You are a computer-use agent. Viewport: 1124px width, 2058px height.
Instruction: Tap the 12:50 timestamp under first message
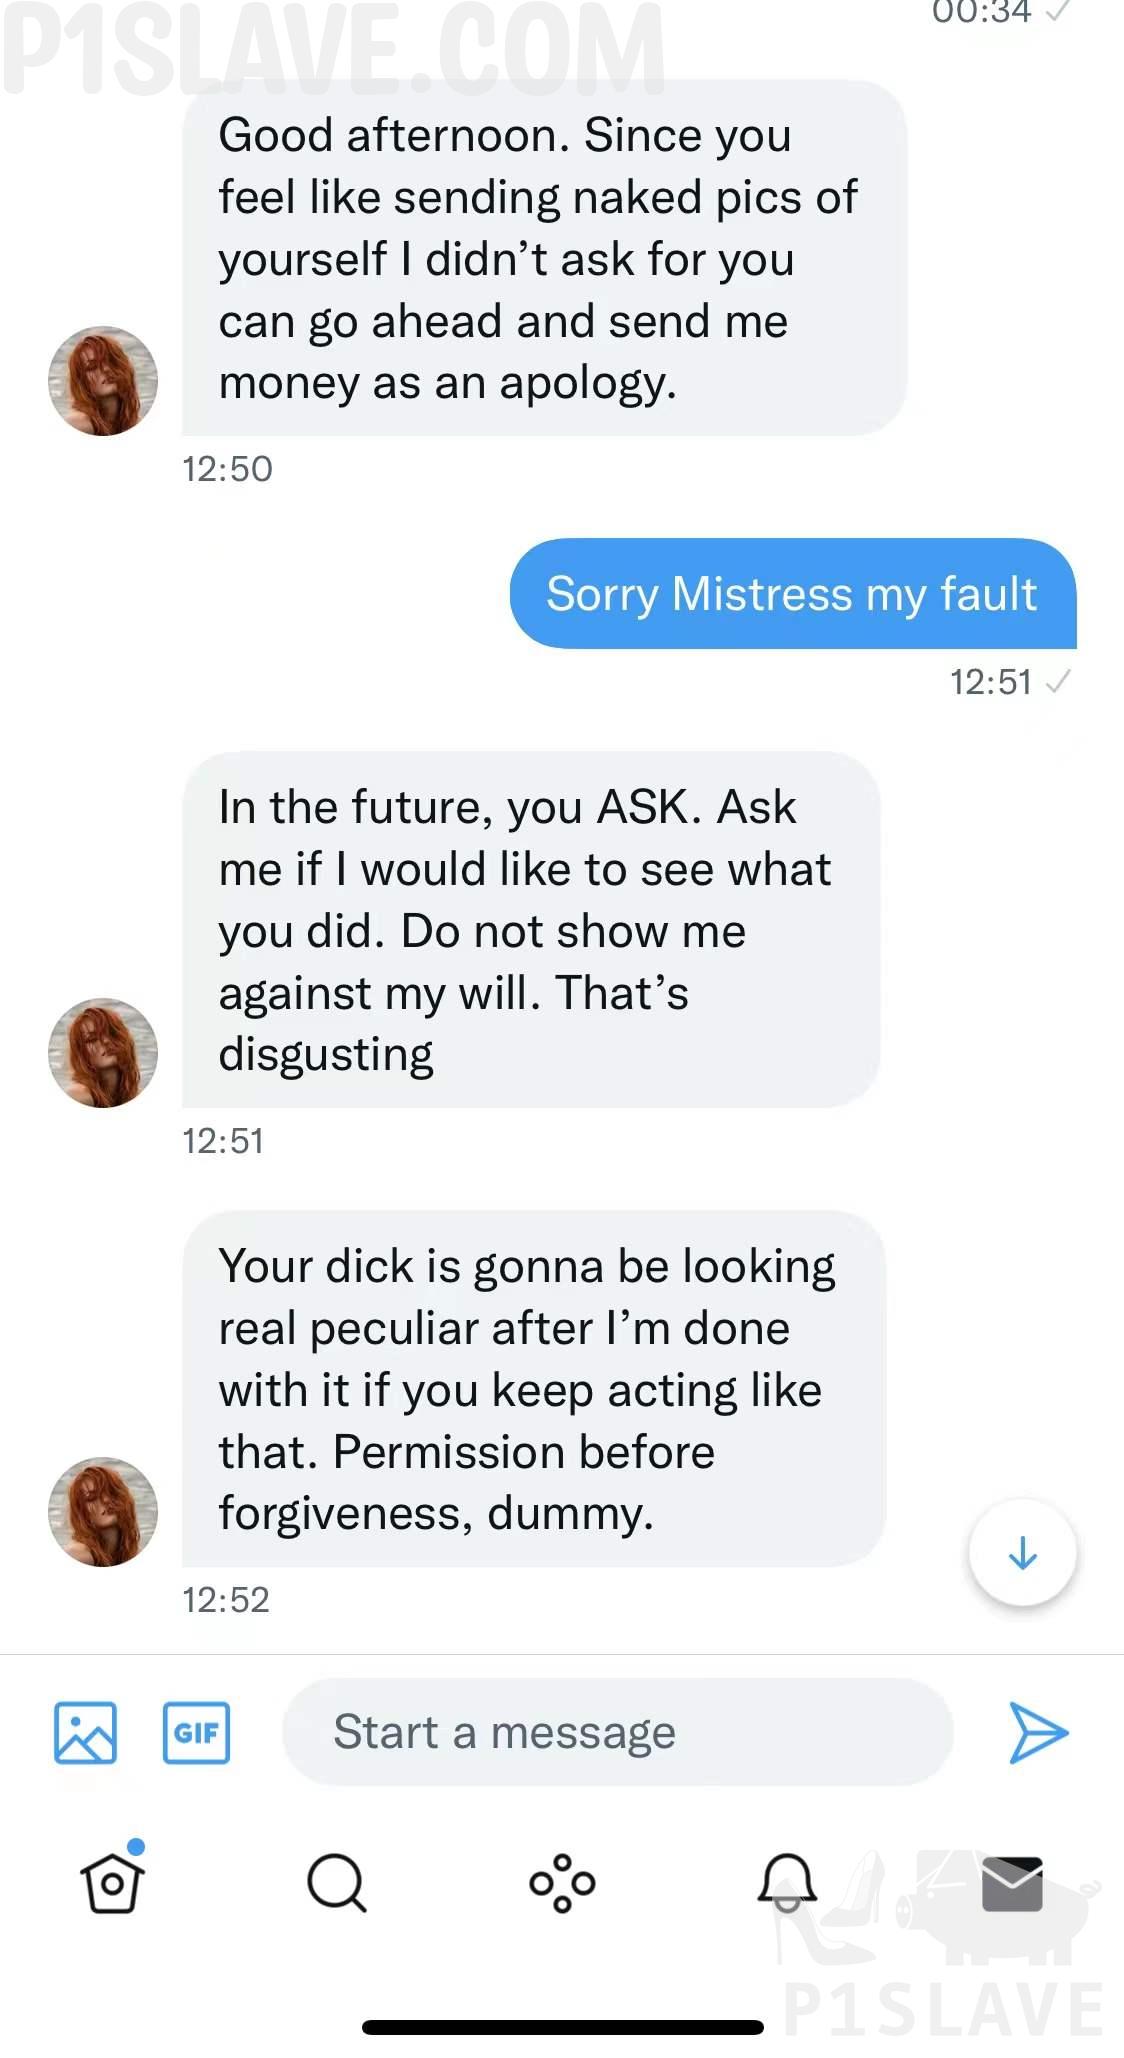click(x=227, y=469)
